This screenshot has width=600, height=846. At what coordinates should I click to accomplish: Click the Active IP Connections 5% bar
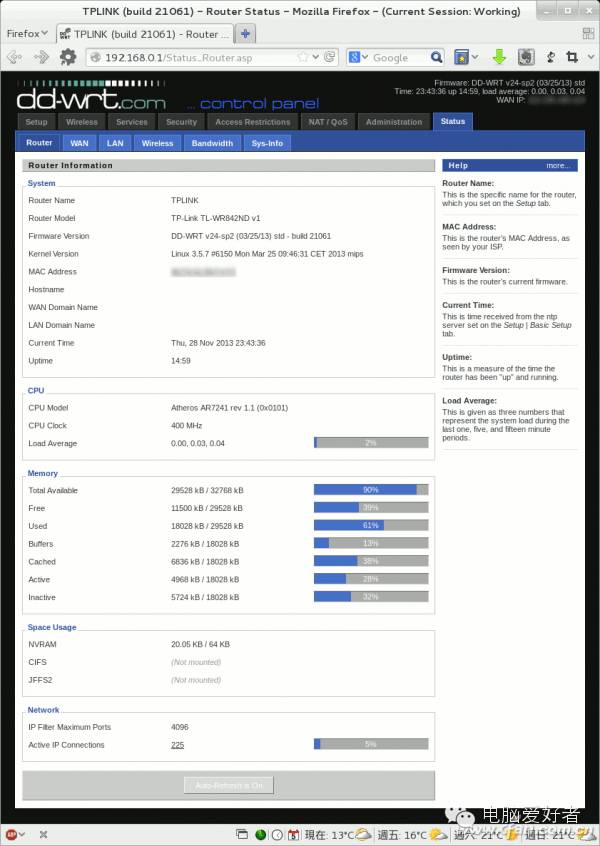point(371,744)
